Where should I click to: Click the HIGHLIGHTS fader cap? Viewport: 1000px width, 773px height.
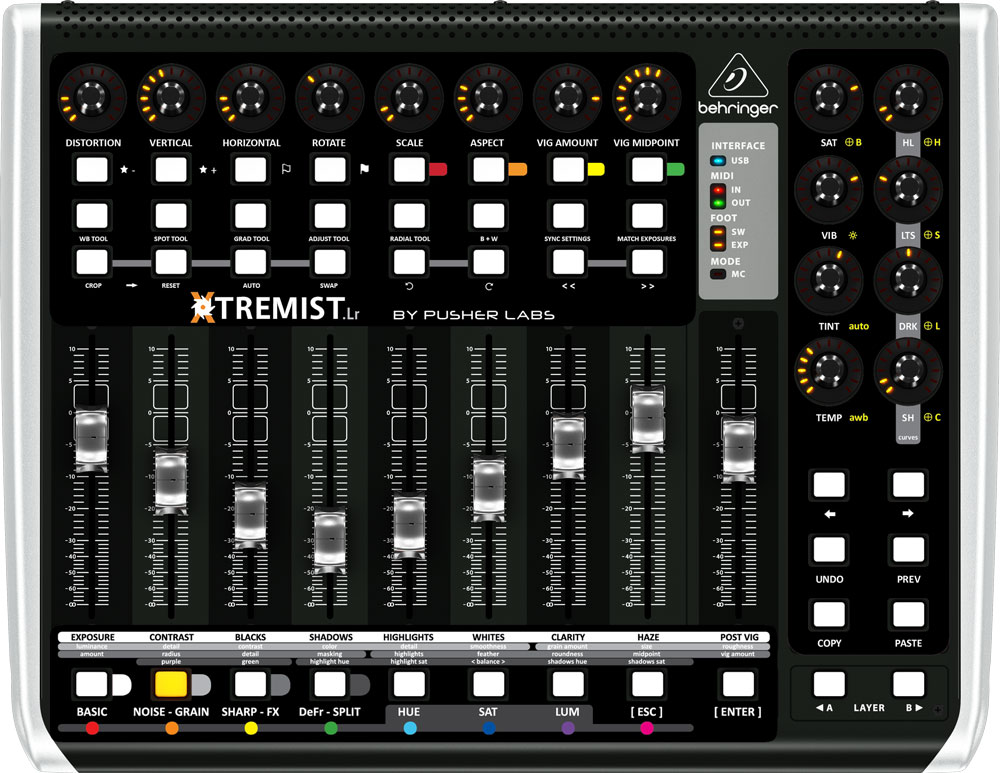(x=409, y=525)
